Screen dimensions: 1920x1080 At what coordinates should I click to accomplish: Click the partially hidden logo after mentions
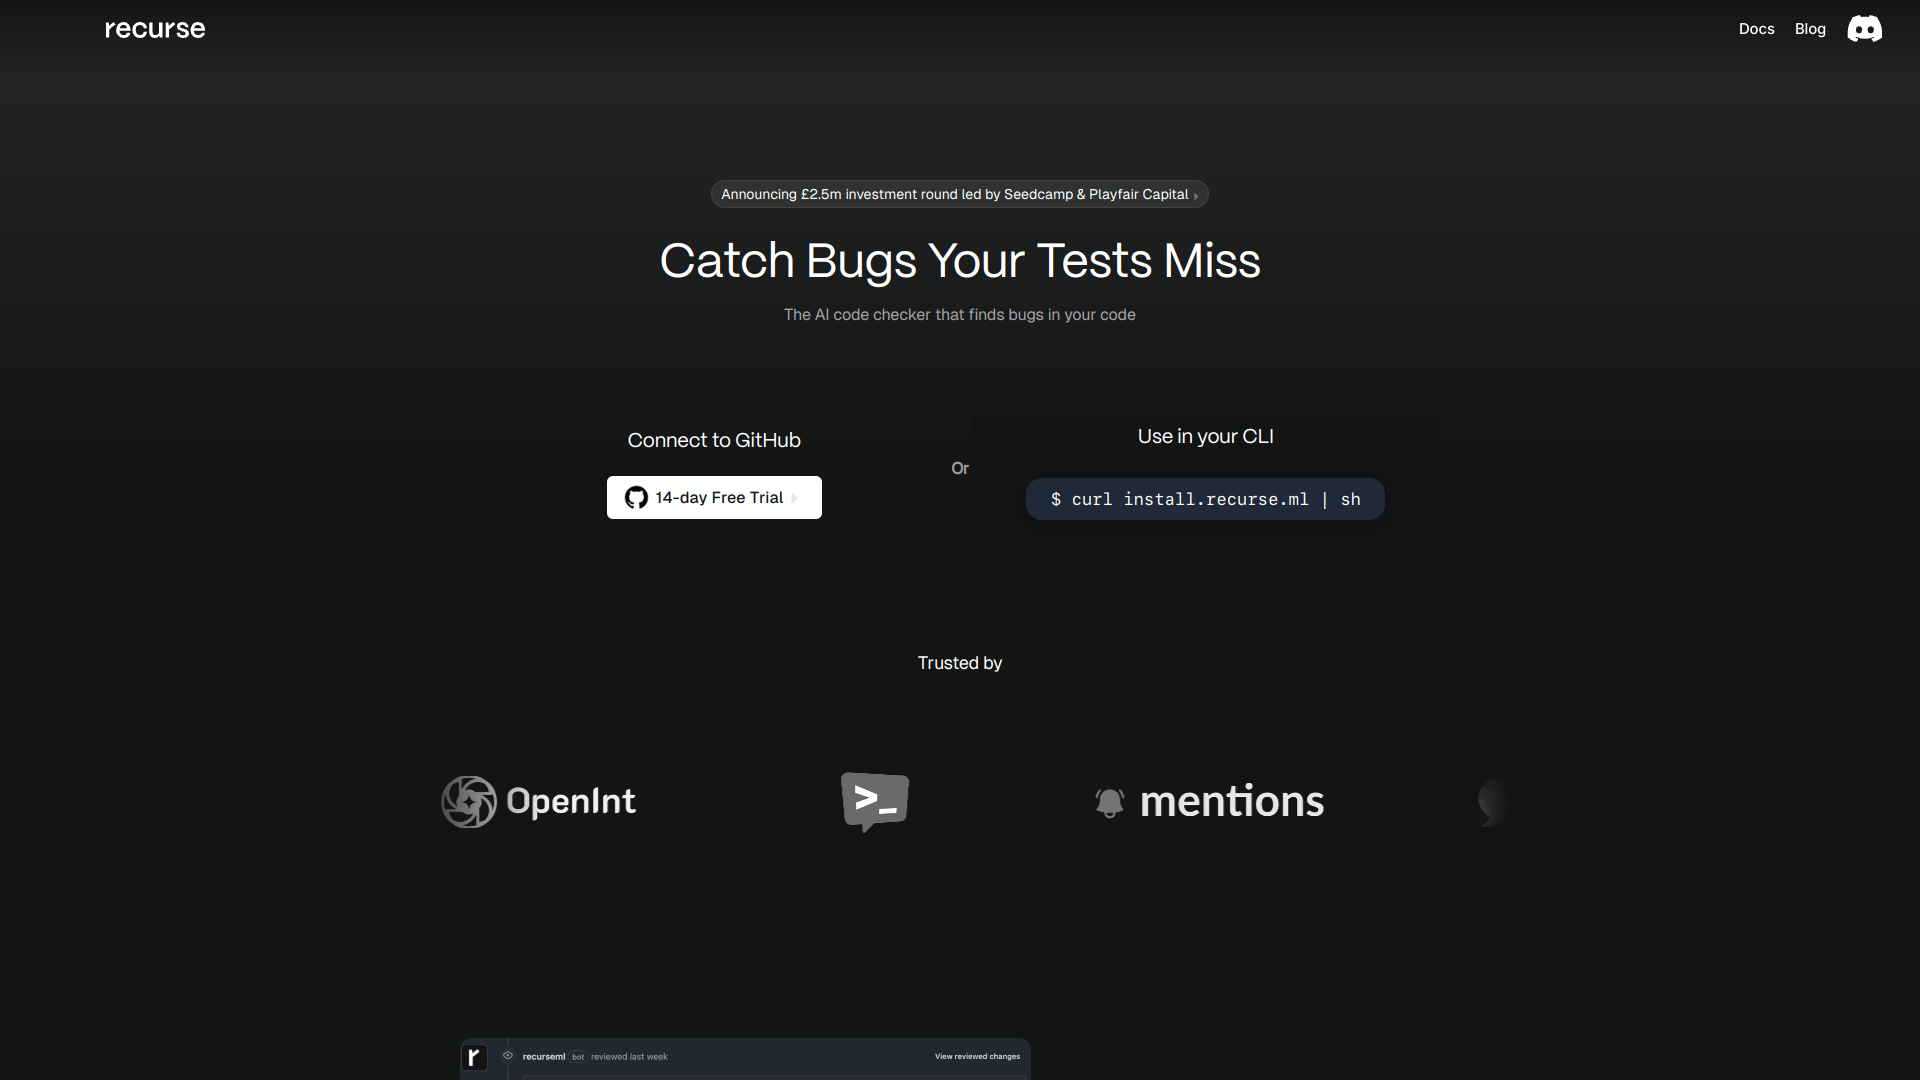(x=1492, y=801)
